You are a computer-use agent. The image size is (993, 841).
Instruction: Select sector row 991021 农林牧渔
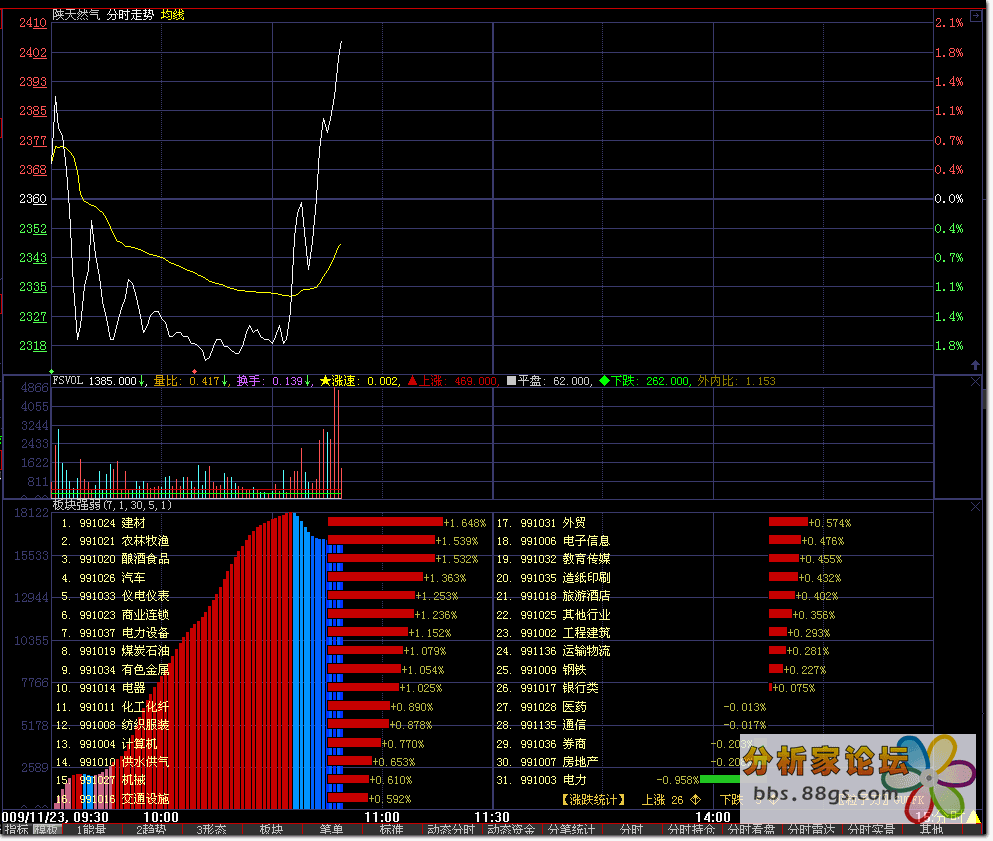coord(115,541)
